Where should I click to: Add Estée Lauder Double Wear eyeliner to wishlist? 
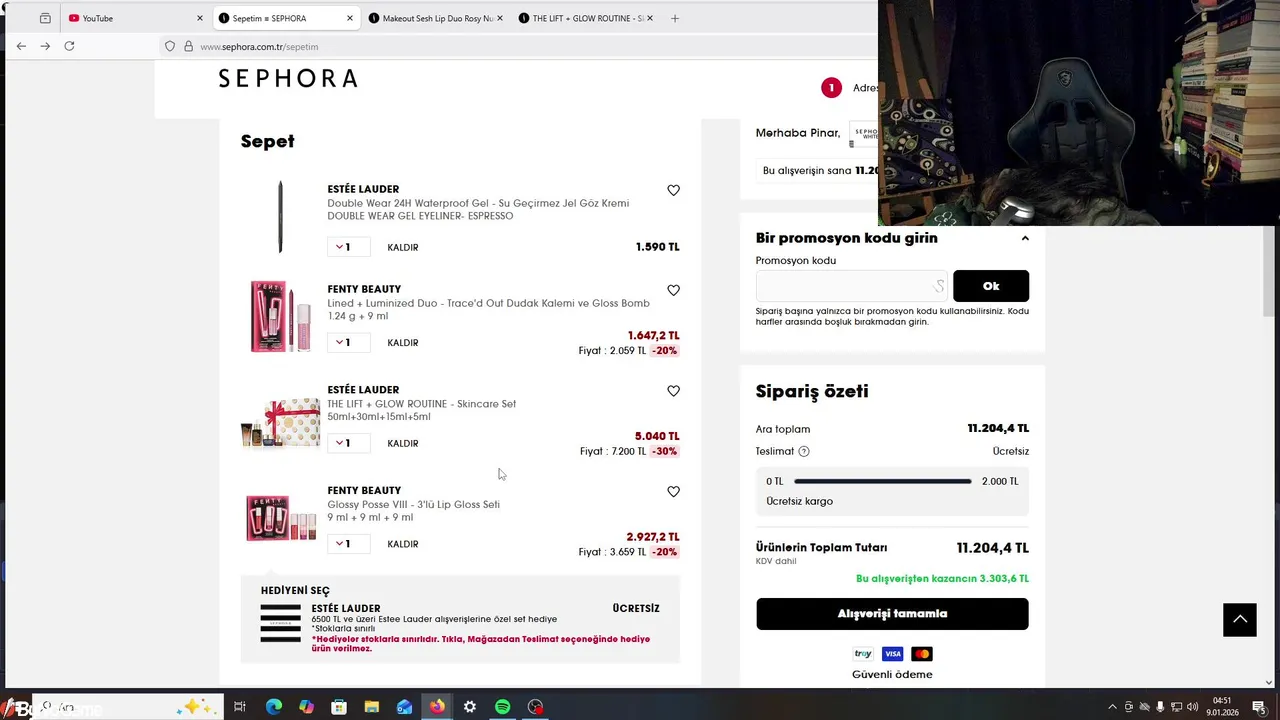click(673, 190)
